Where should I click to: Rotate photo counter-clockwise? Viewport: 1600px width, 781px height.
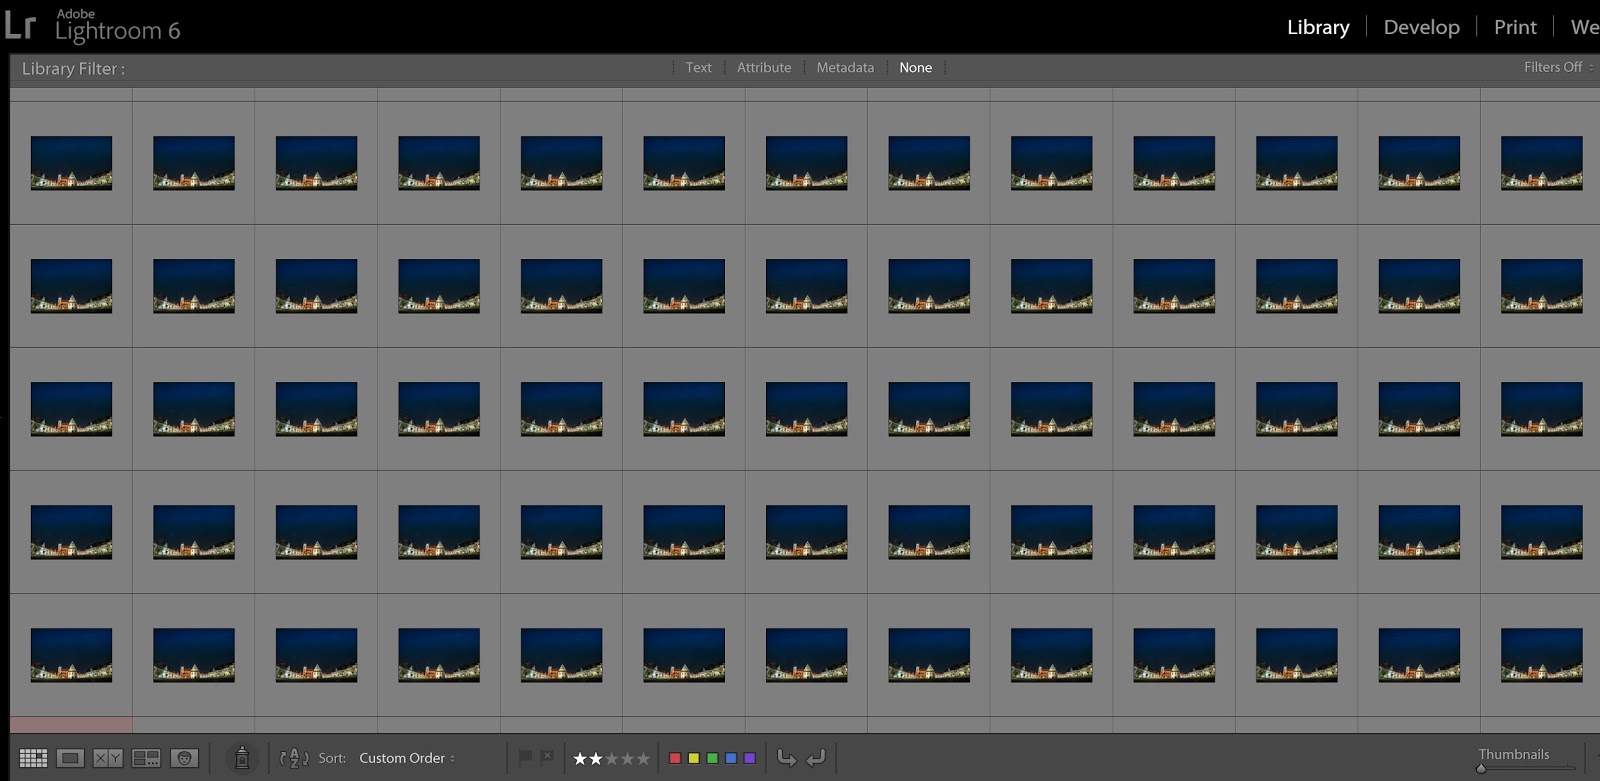[787, 758]
